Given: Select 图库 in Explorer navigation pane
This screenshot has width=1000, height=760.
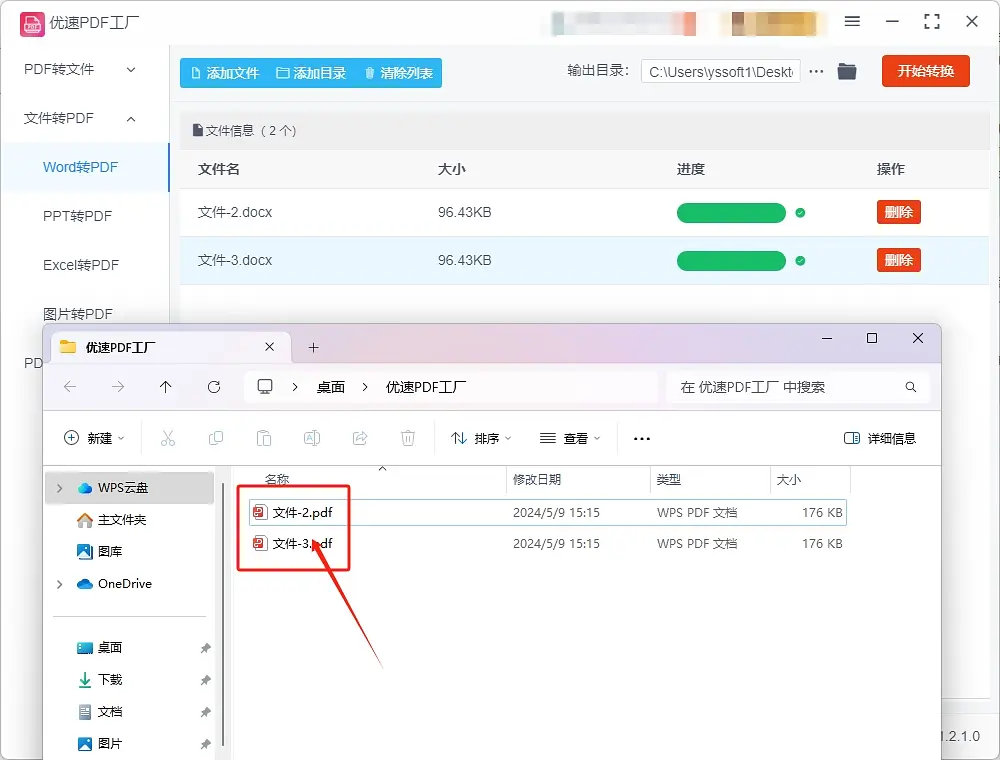Looking at the screenshot, I should 99,552.
